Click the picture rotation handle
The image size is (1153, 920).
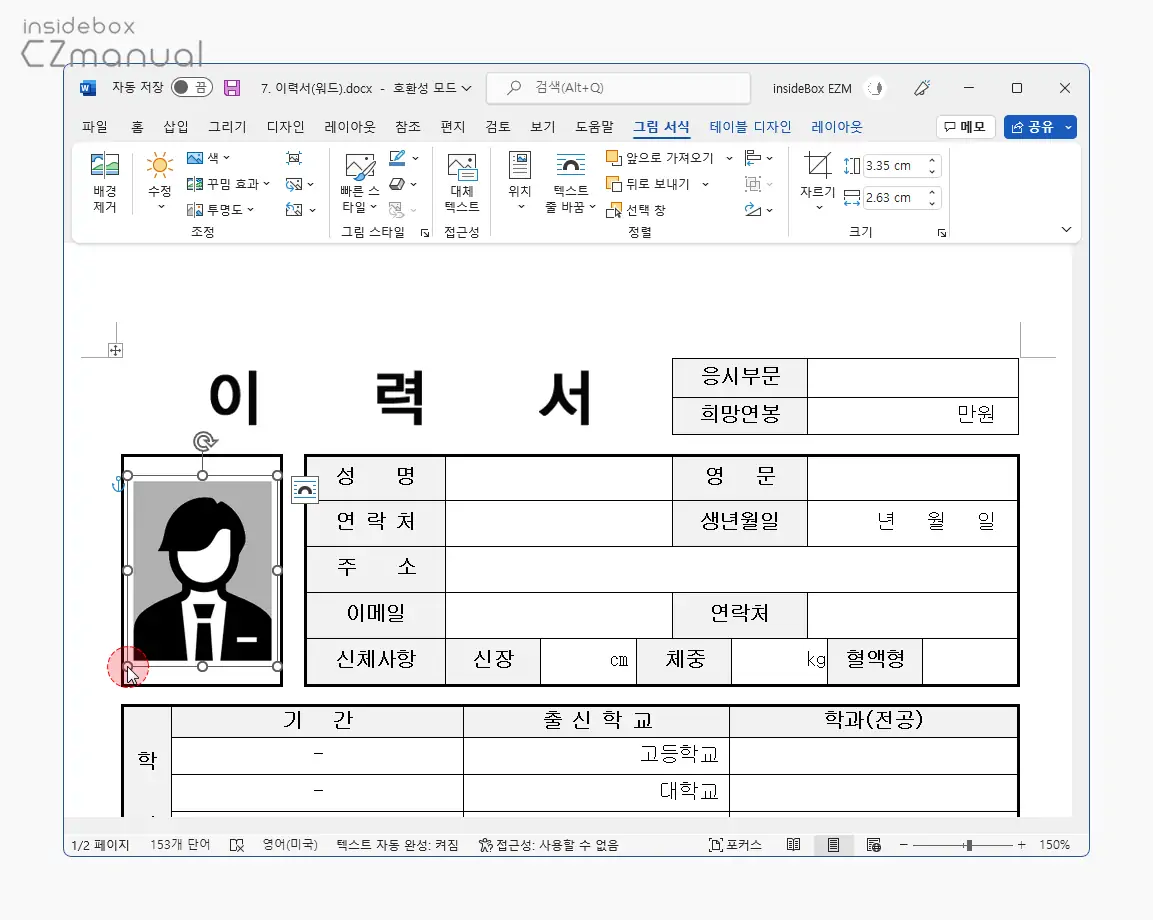click(x=204, y=441)
